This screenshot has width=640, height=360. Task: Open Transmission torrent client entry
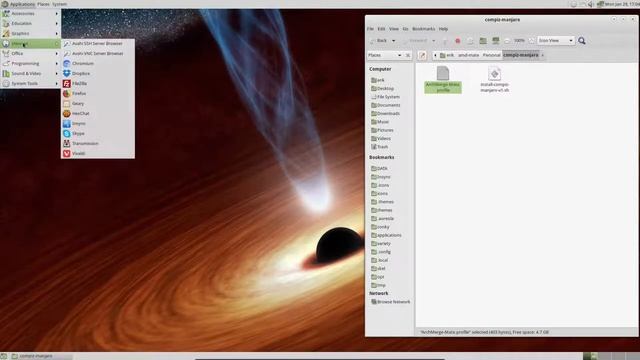click(x=98, y=144)
